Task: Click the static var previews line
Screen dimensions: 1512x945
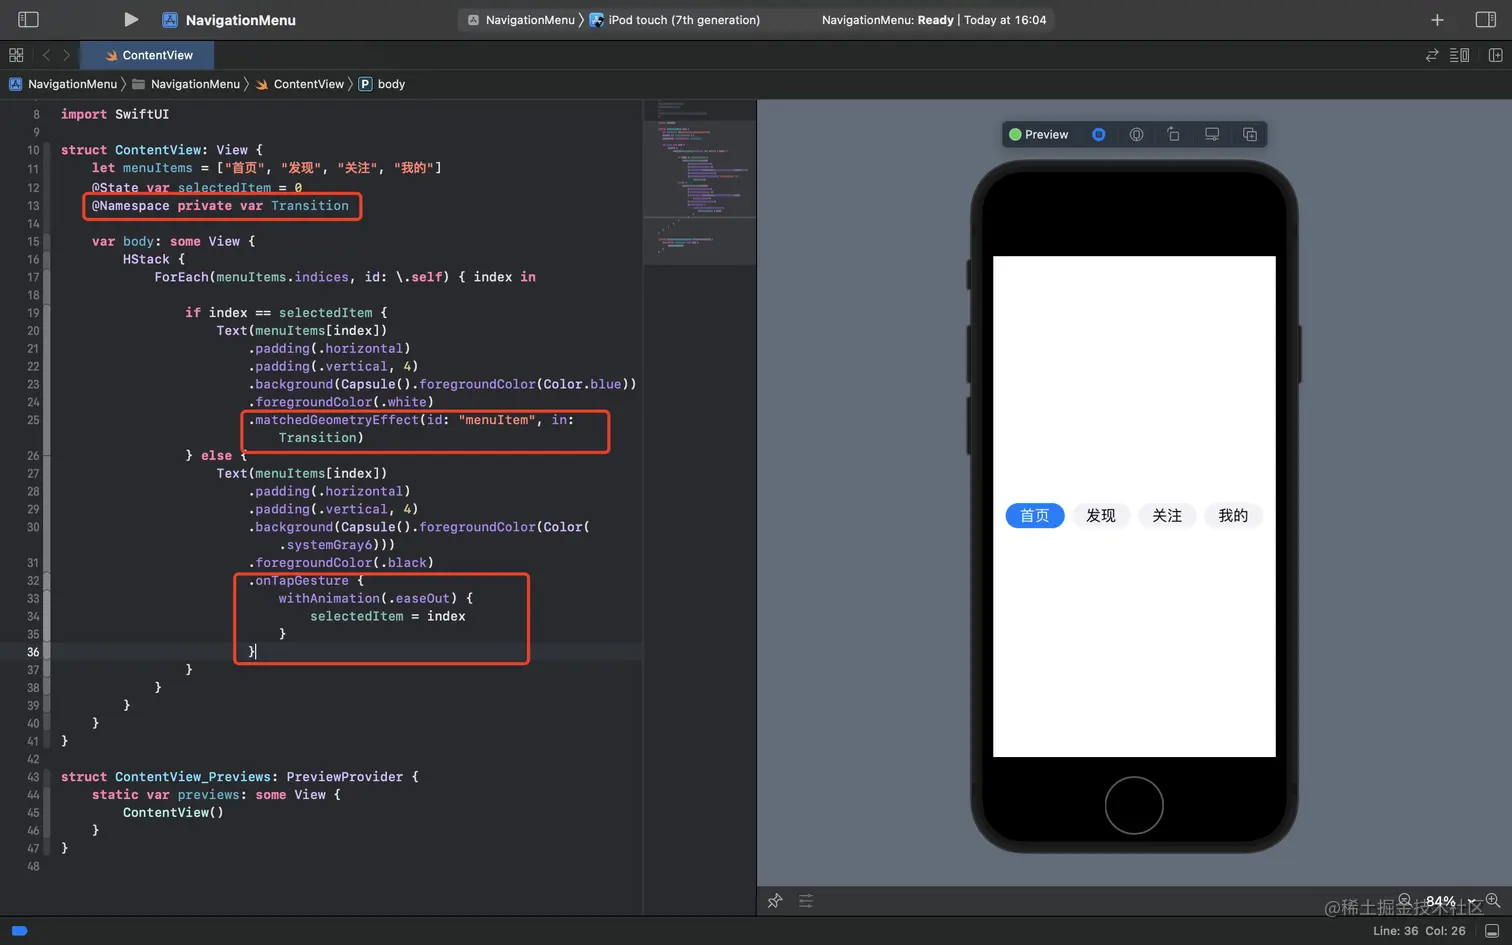Action: [216, 795]
